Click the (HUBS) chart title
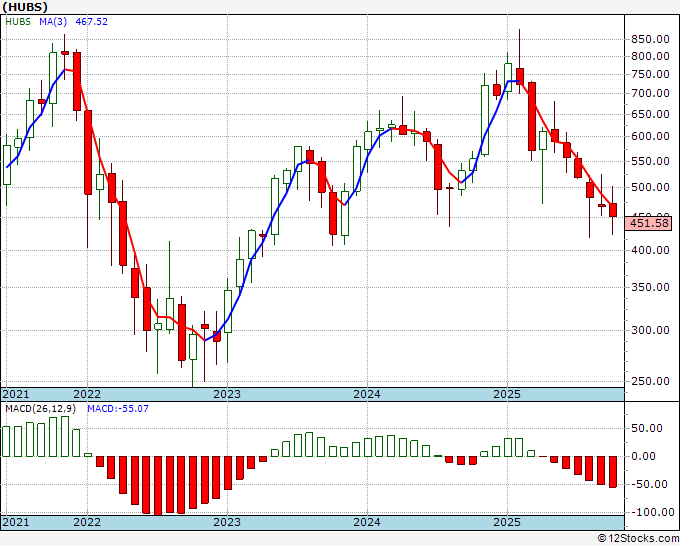The width and height of the screenshot is (680, 546). (25, 7)
